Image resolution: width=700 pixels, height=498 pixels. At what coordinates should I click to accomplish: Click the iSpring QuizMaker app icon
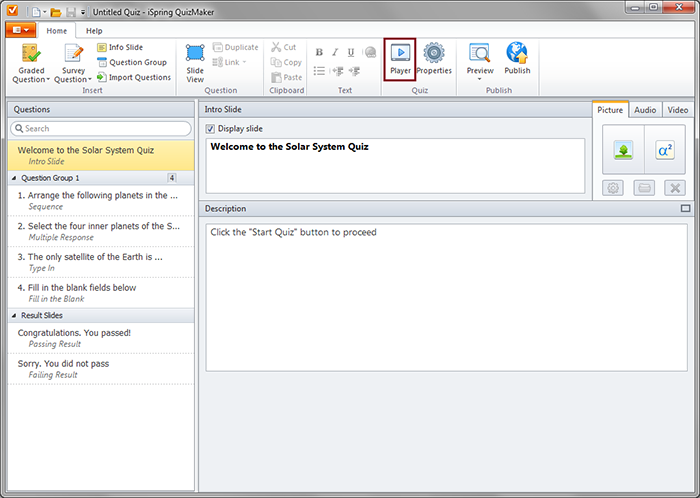point(12,11)
